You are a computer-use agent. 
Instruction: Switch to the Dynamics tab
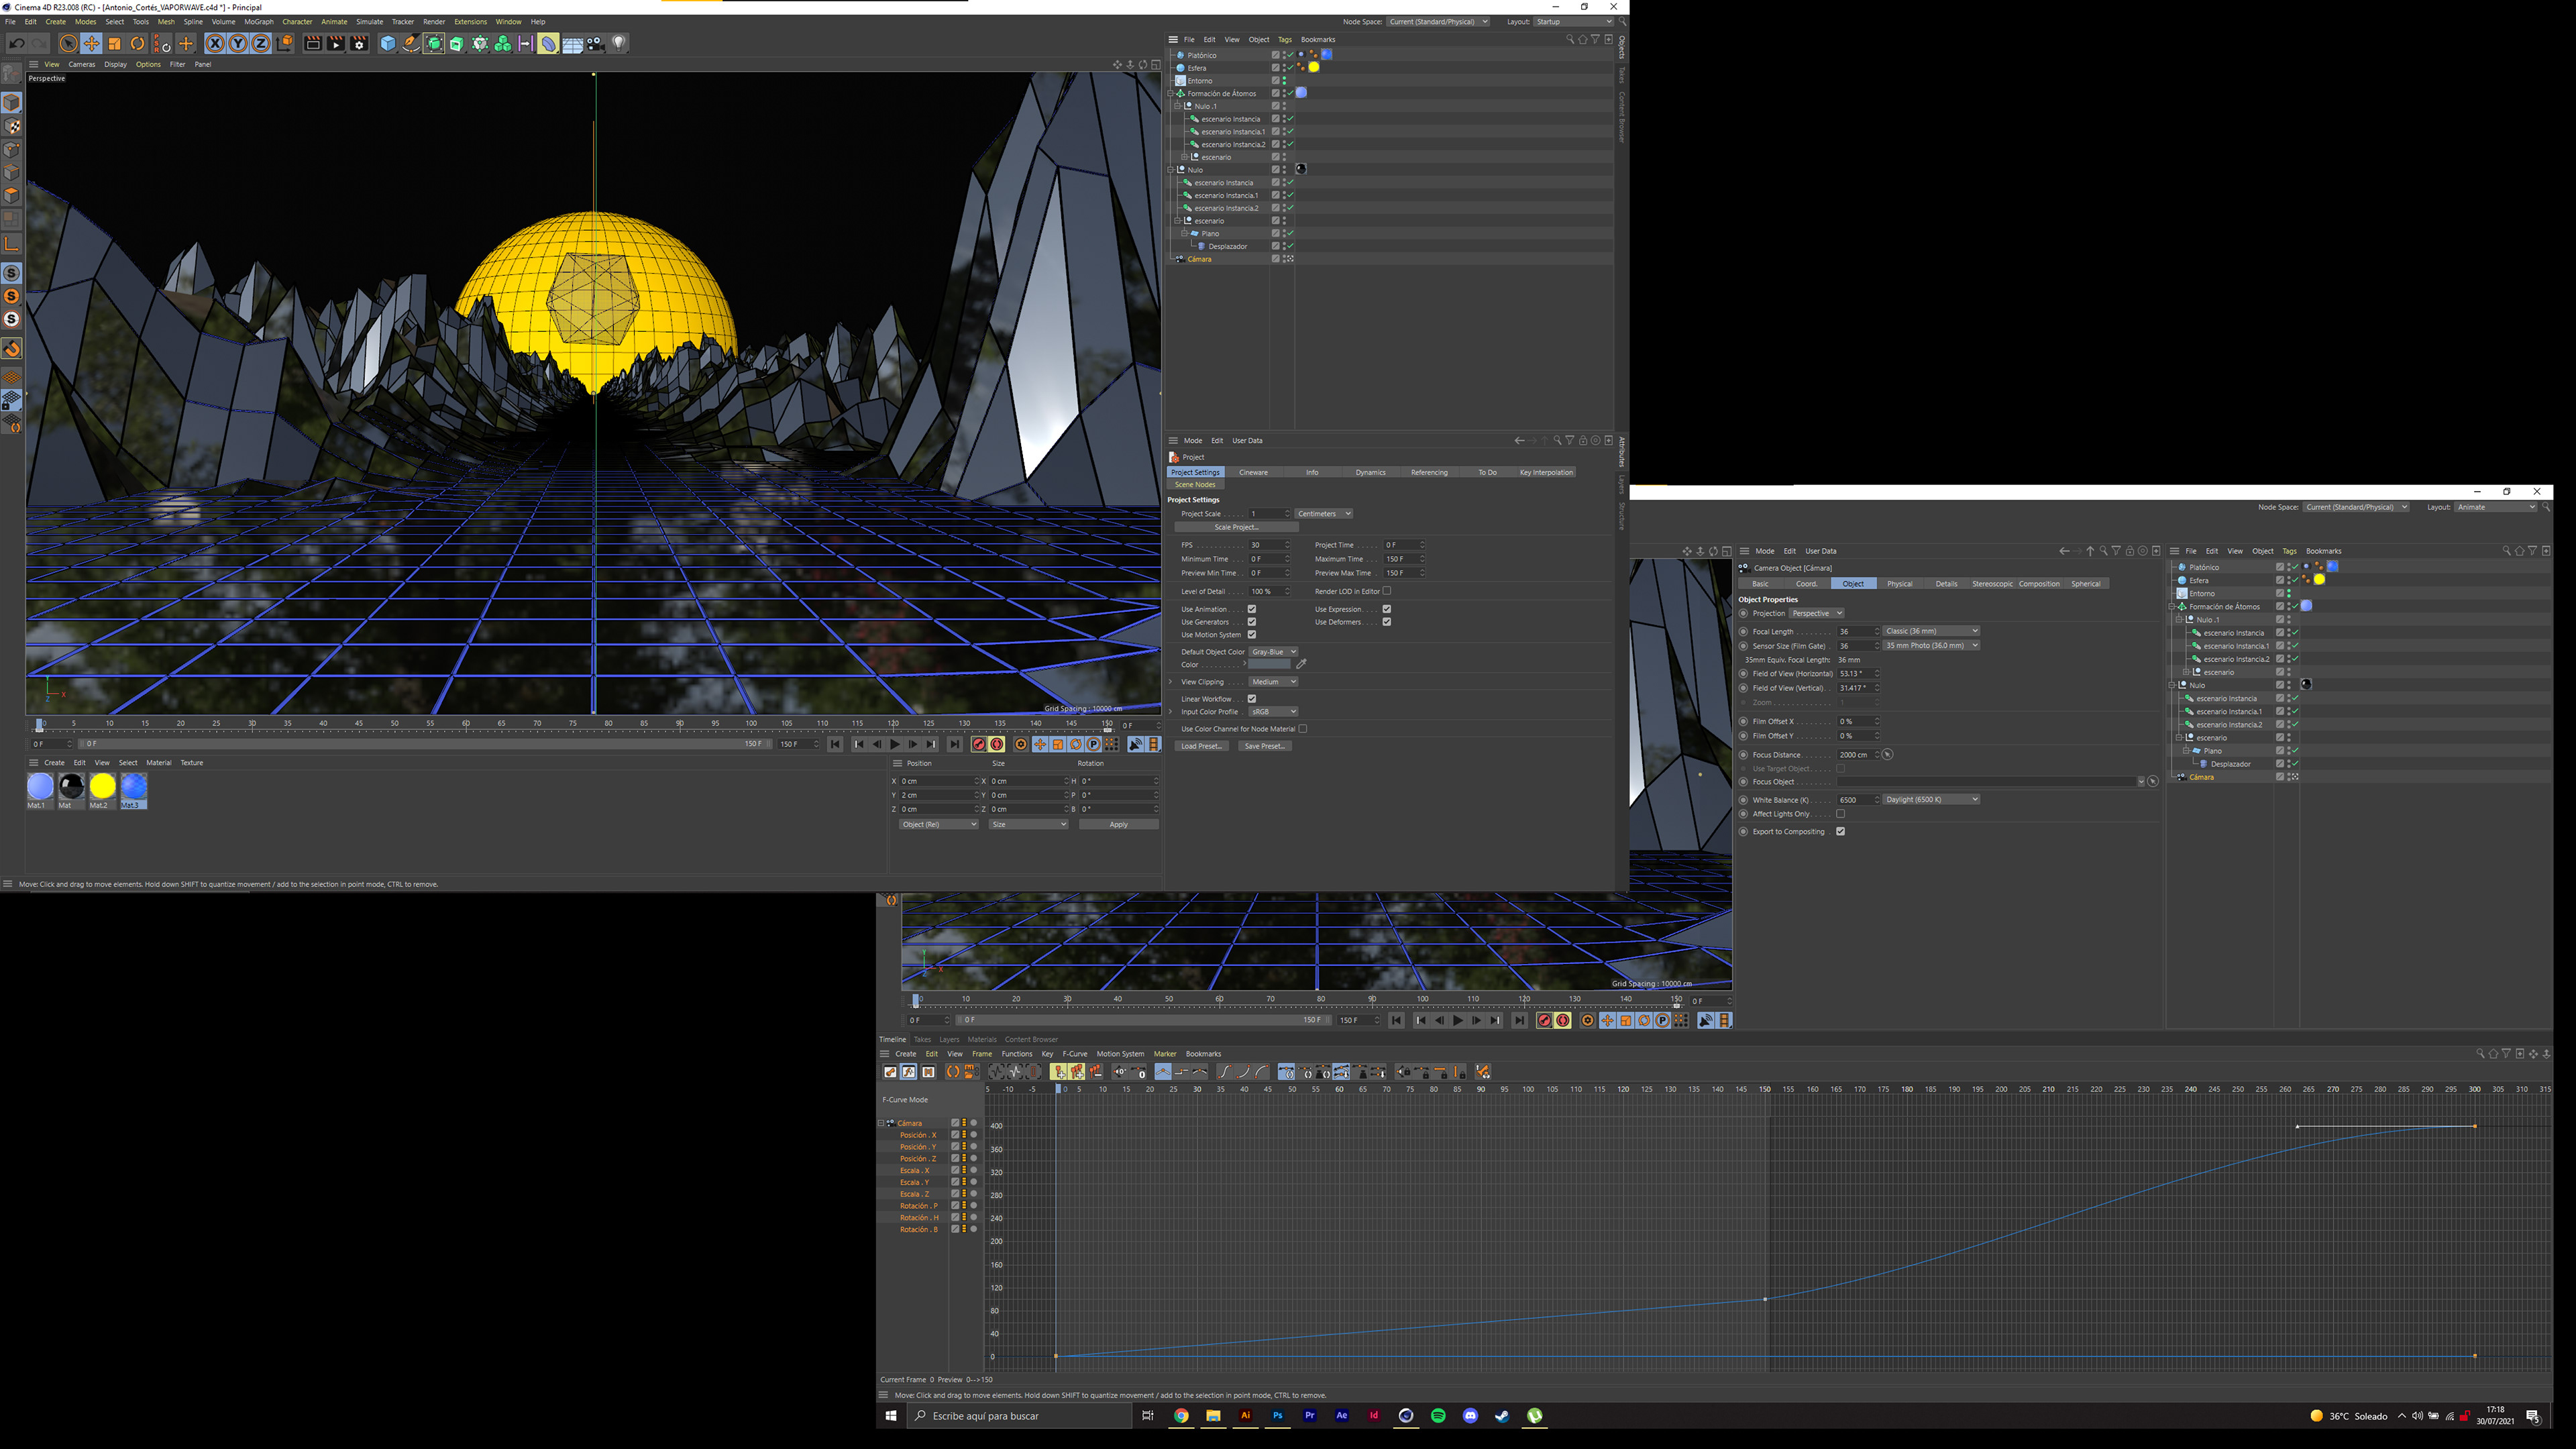click(x=1370, y=472)
